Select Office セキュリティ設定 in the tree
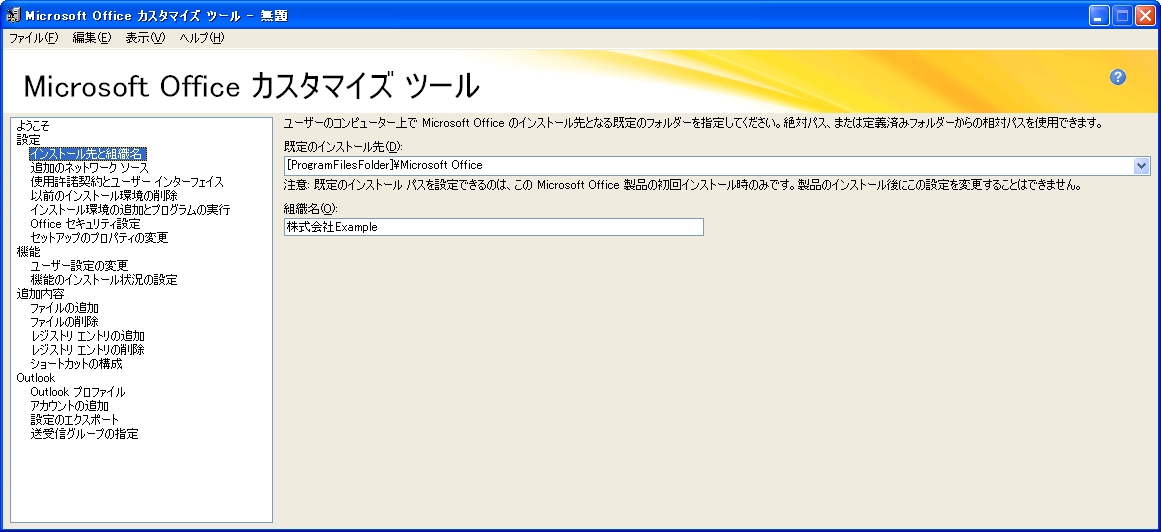 (x=85, y=224)
